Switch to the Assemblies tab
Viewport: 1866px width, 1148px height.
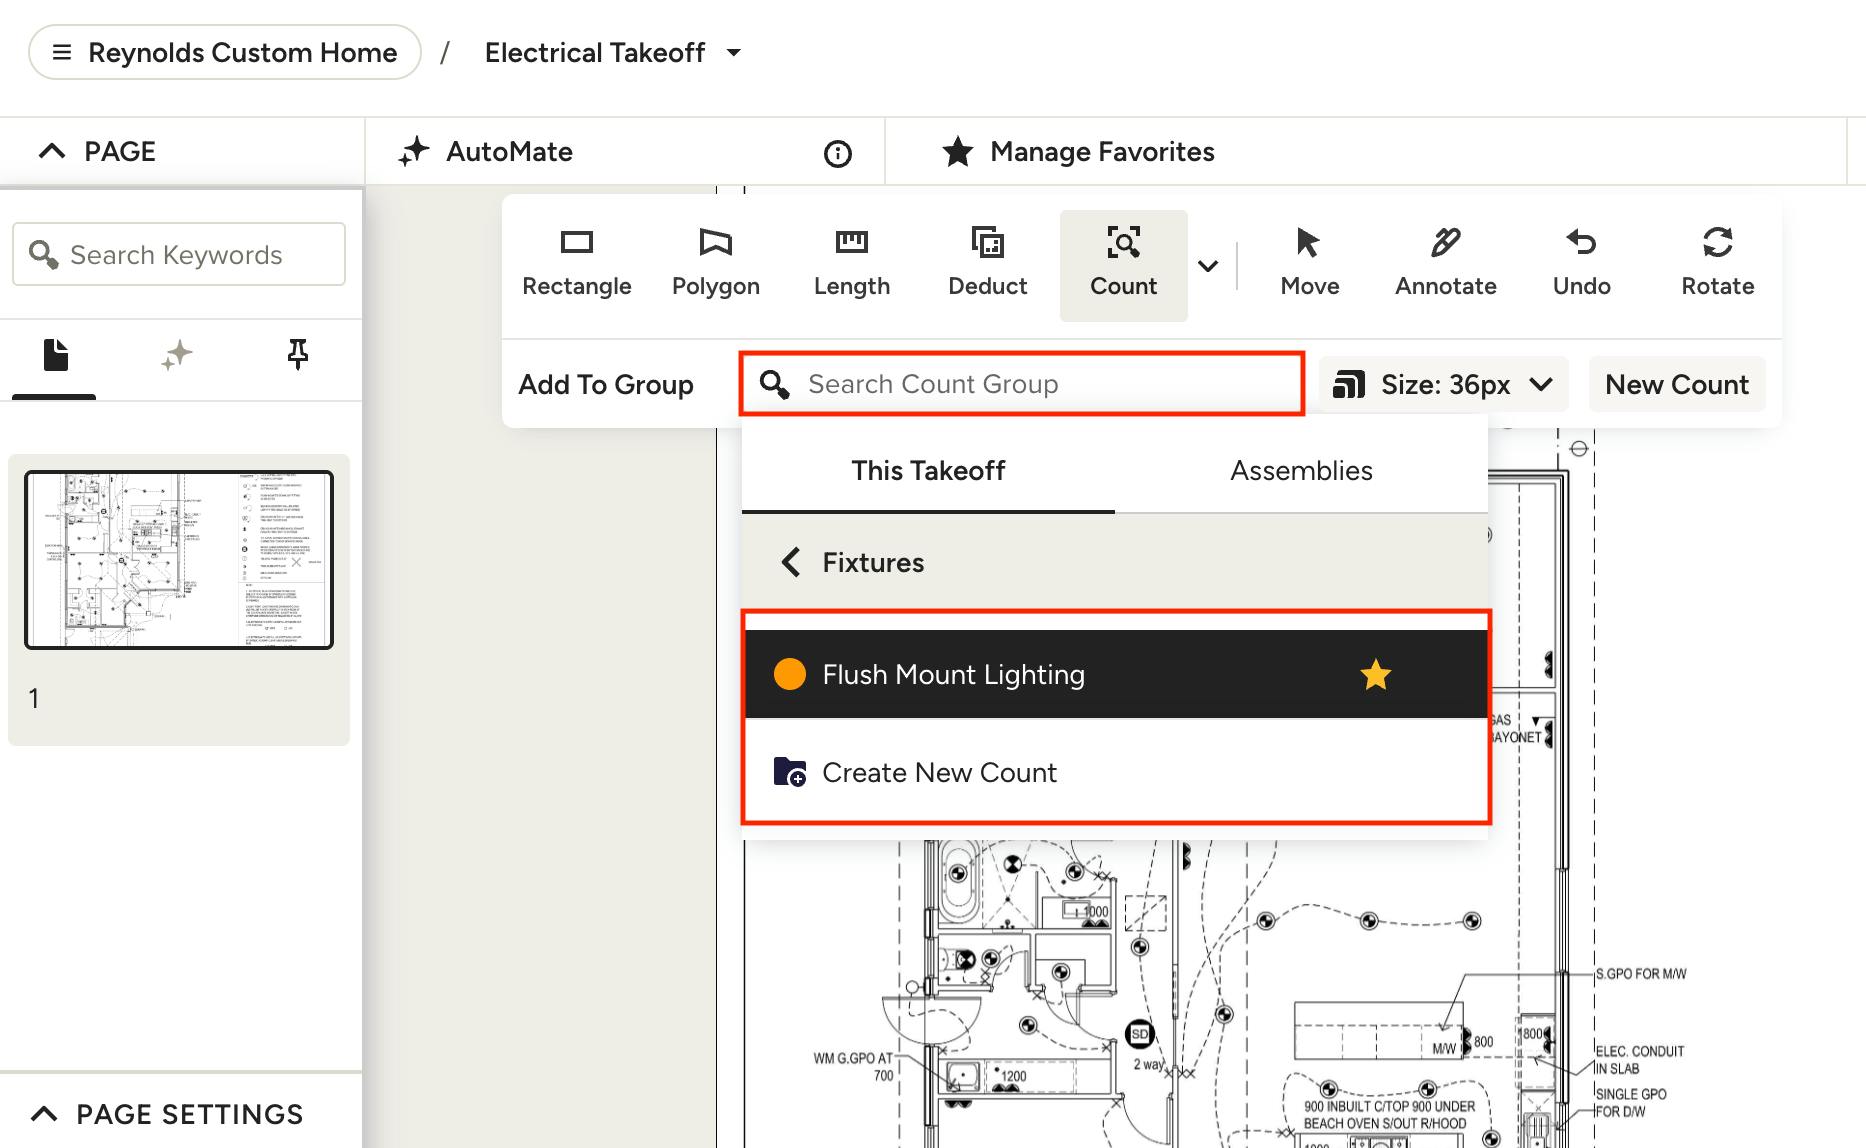[1300, 471]
